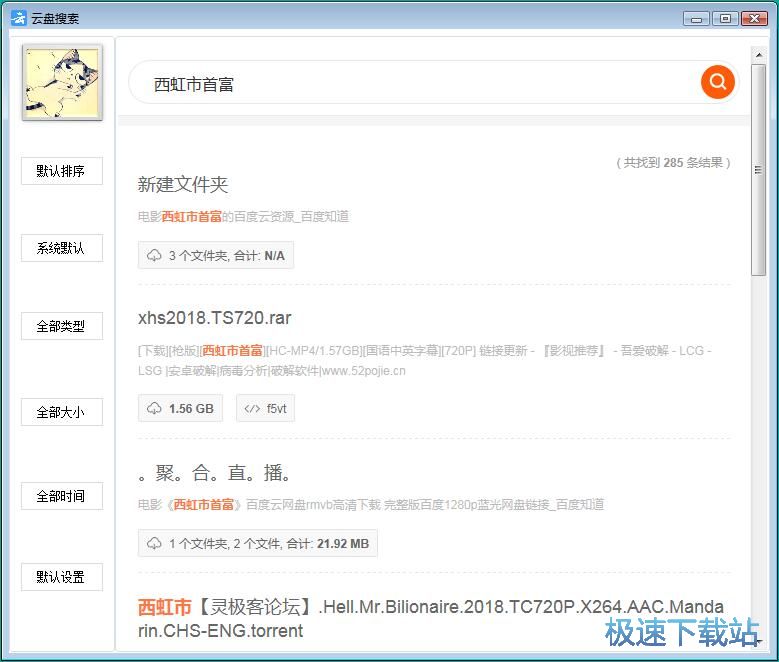Open the 默认排序 sort option
Screen dimensions: 779x662
(62, 171)
